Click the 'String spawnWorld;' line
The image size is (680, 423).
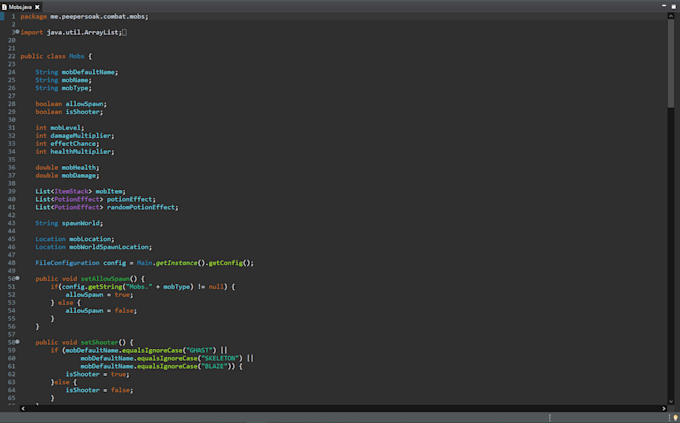tap(69, 223)
